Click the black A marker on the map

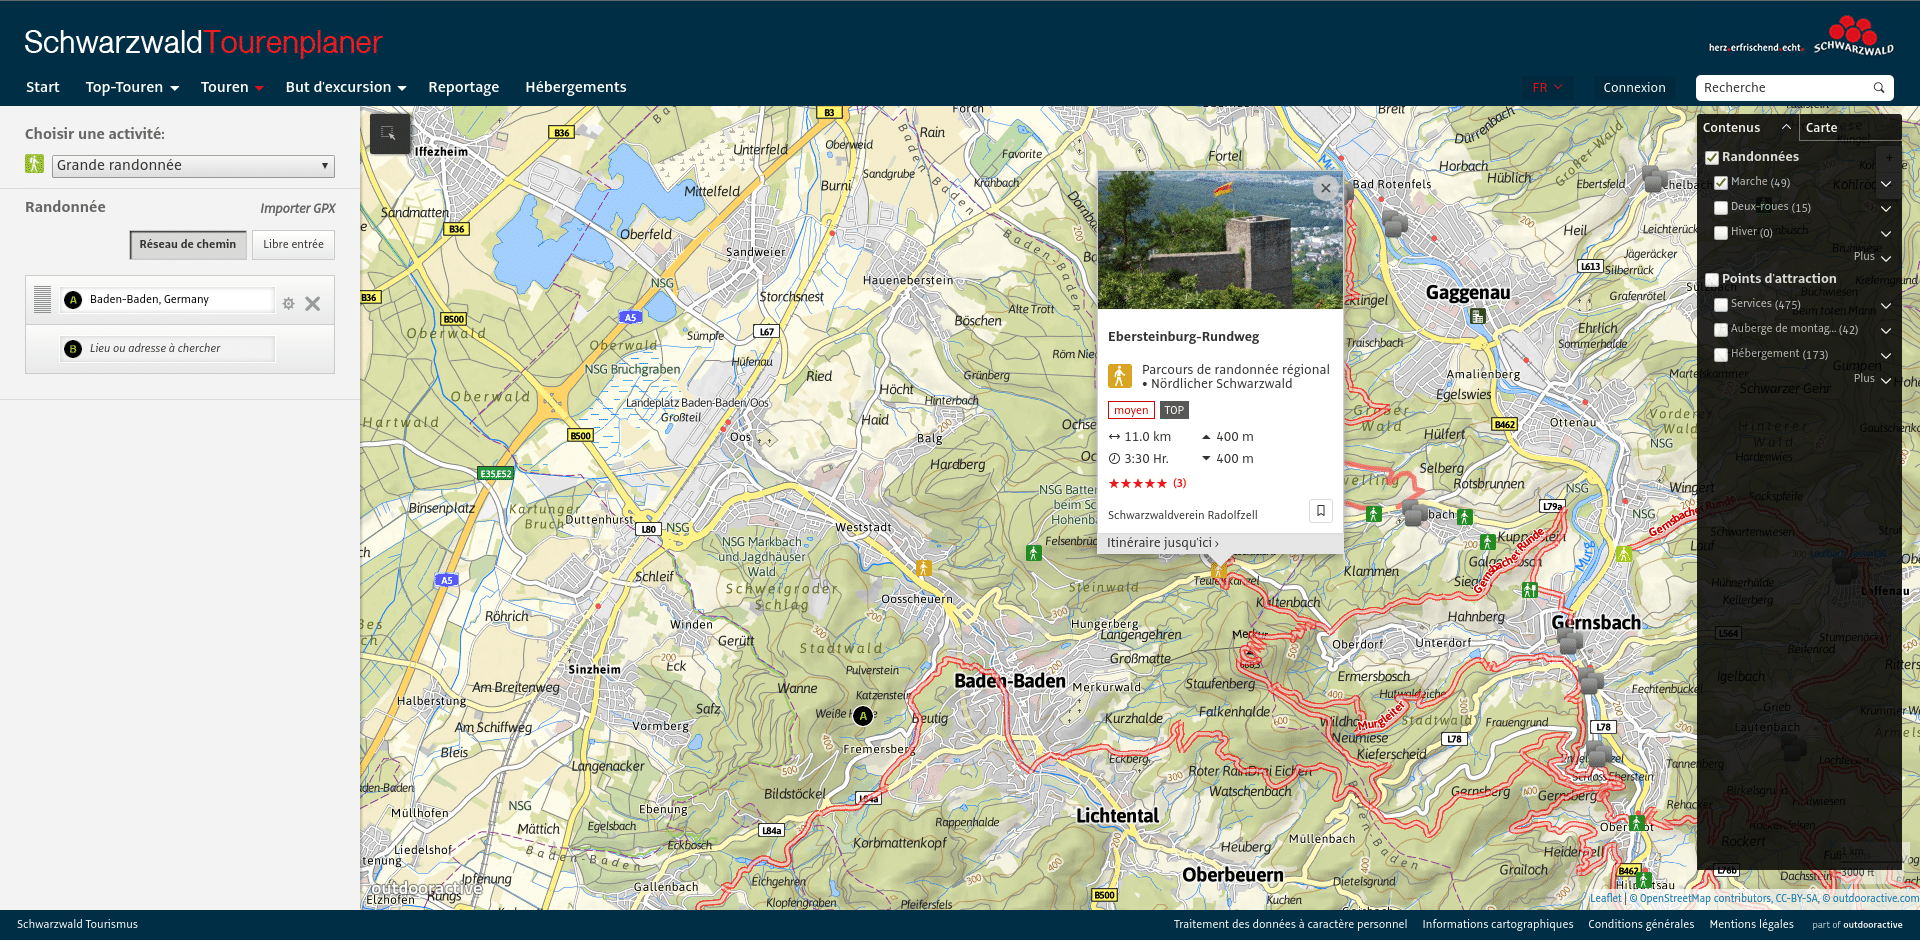[863, 715]
